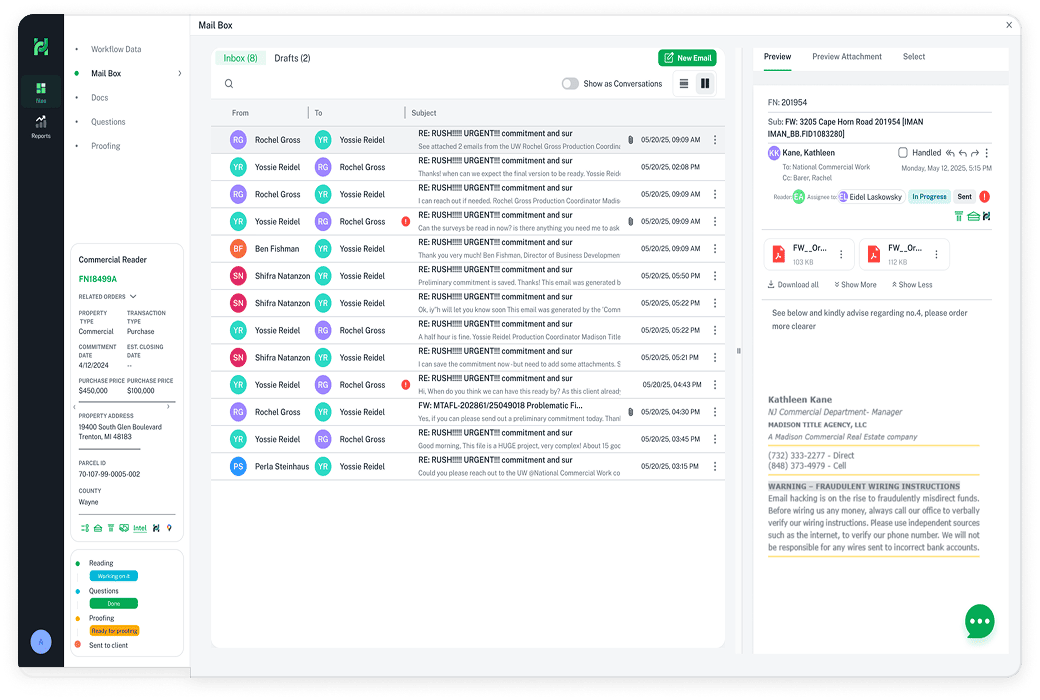Go to Questions in the left navigation
Image resolution: width=1040 pixels, height=700 pixels.
108,122
